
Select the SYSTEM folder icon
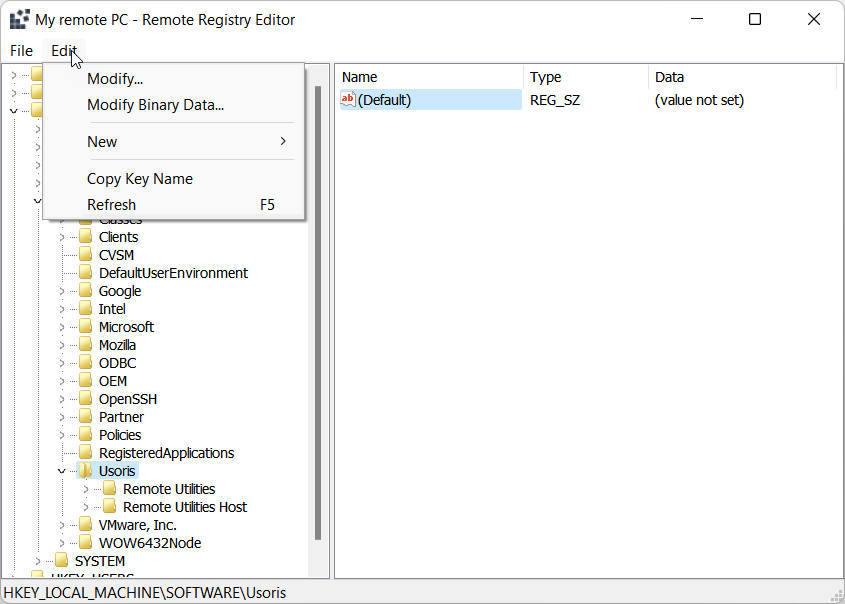pyautogui.click(x=62, y=561)
